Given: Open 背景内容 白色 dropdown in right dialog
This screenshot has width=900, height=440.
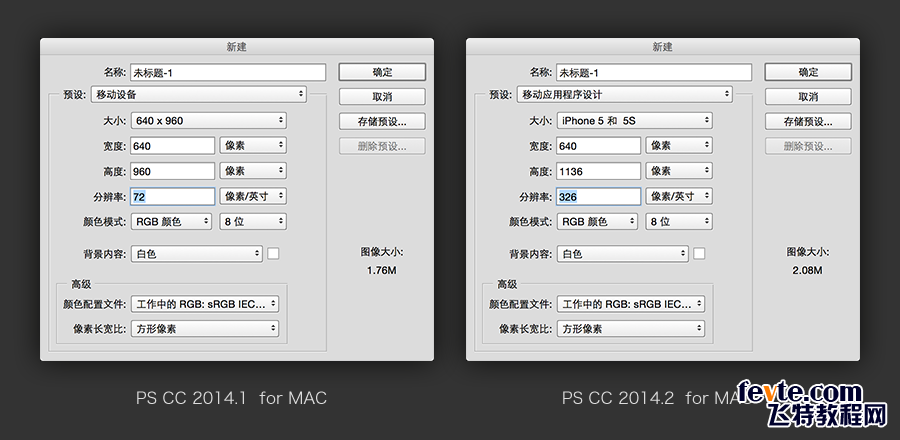Looking at the screenshot, I should coord(623,254).
